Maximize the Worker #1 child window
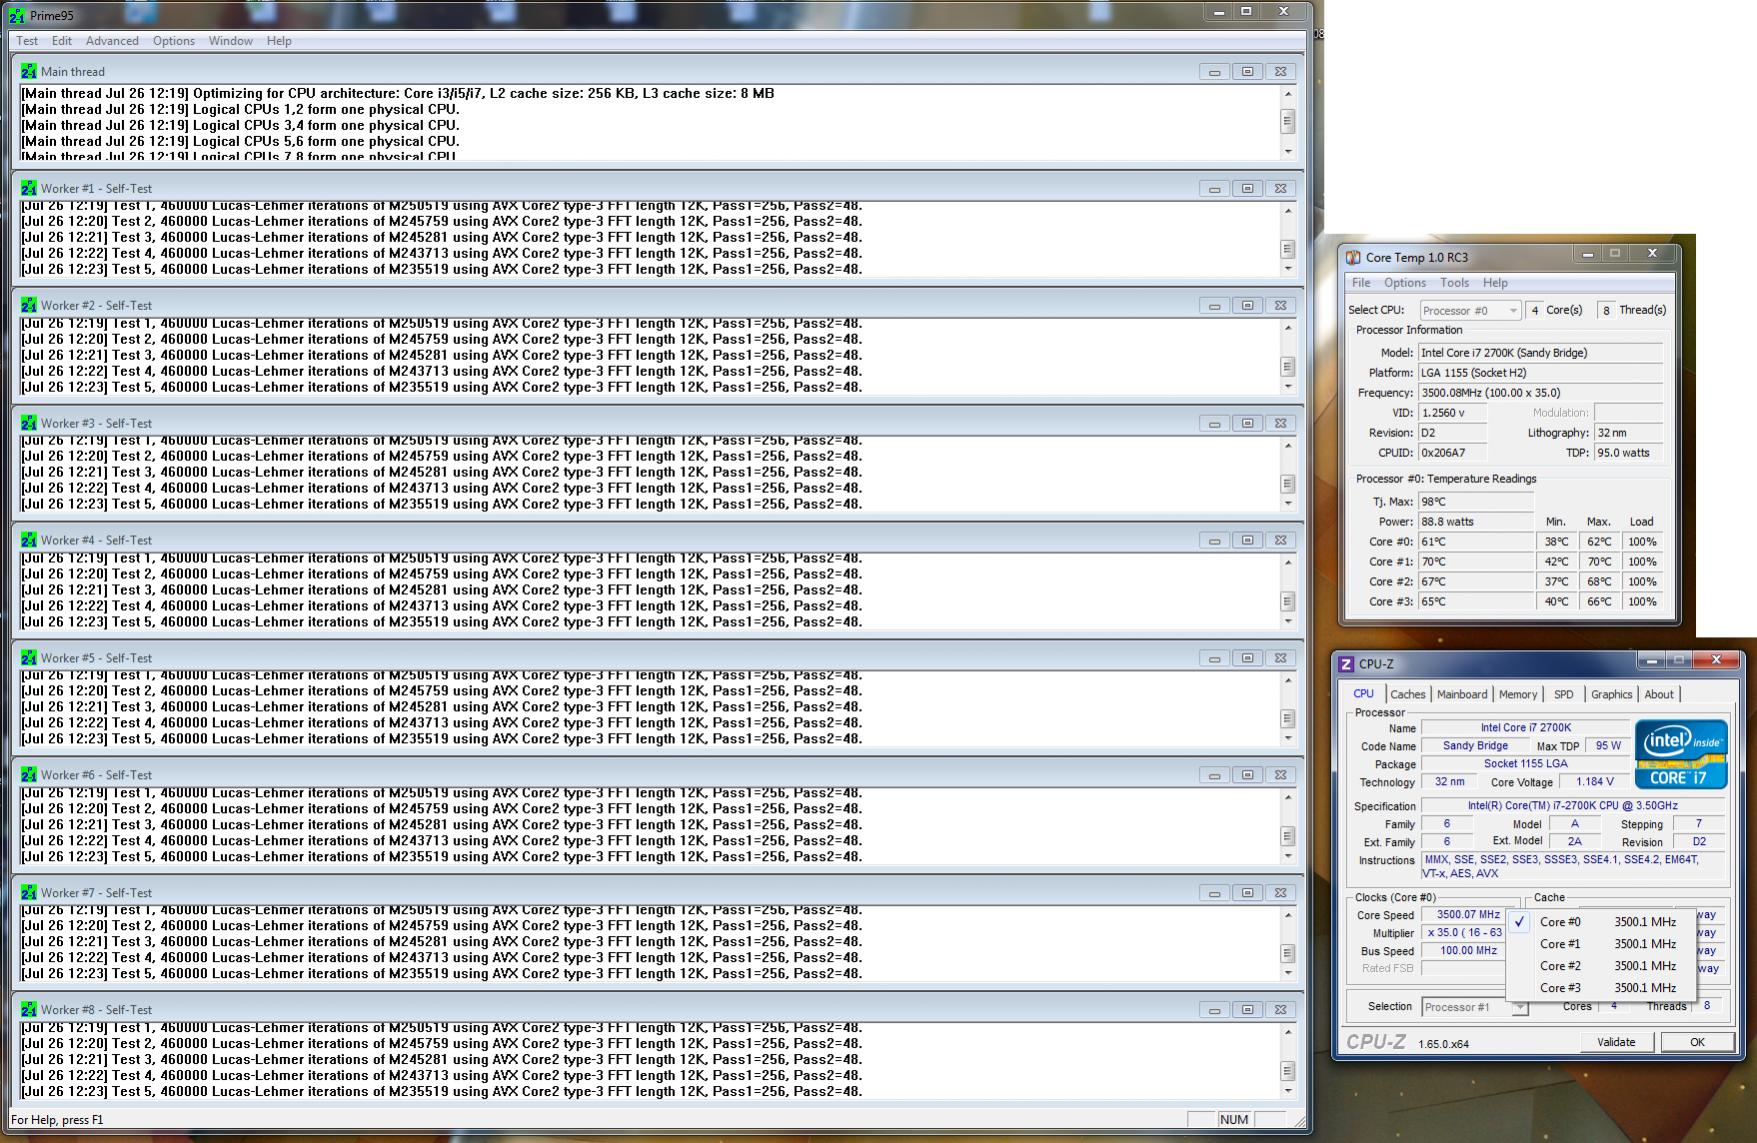Image resolution: width=1757 pixels, height=1143 pixels. 1247,189
